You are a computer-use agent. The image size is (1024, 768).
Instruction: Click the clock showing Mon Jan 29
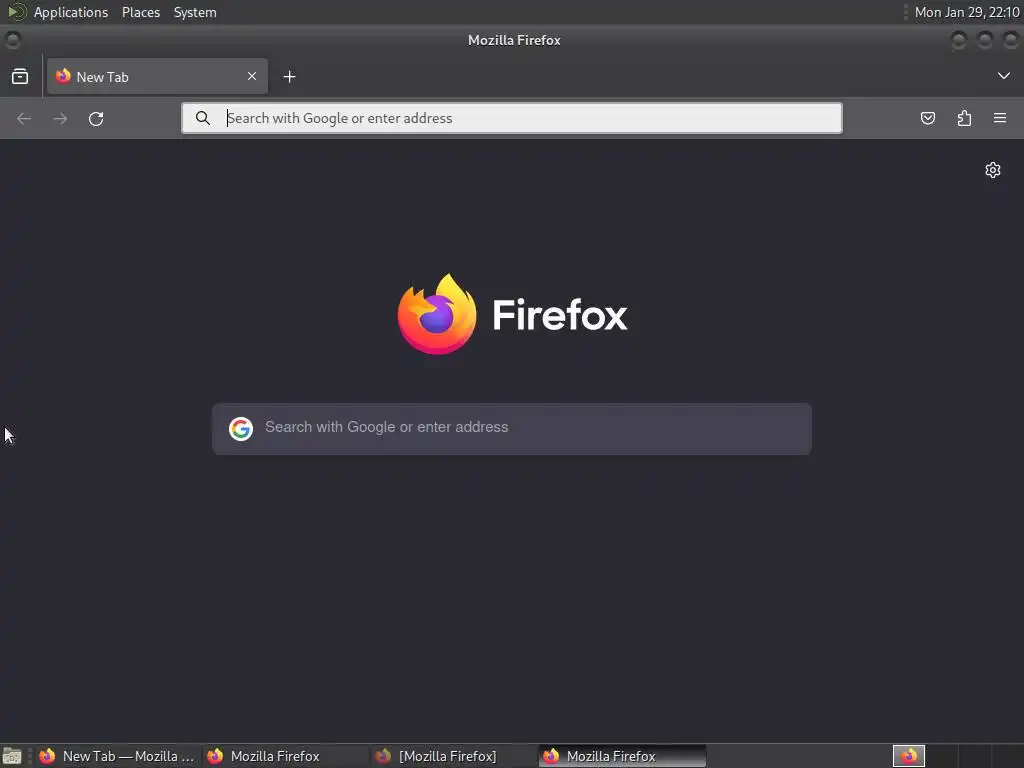[x=967, y=12]
